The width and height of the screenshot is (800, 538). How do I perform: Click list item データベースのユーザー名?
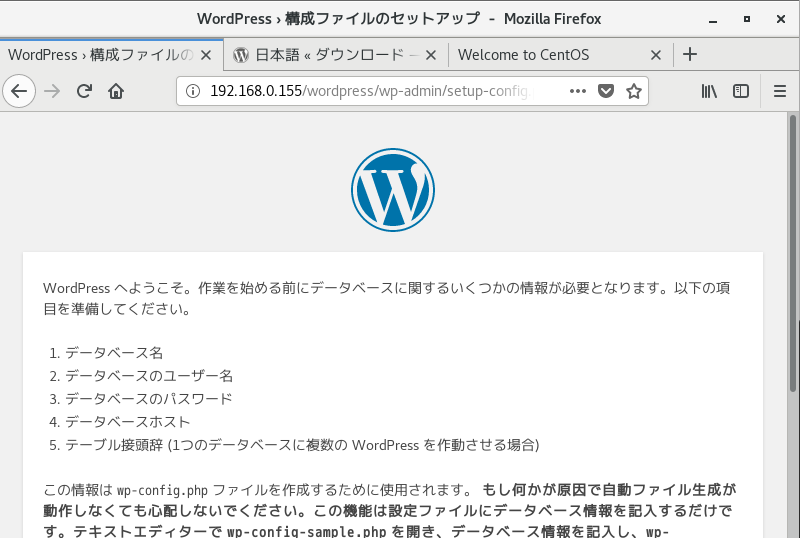(149, 376)
